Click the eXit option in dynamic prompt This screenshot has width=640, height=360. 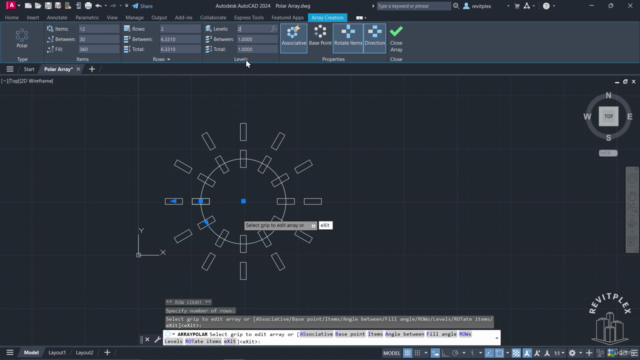point(325,225)
